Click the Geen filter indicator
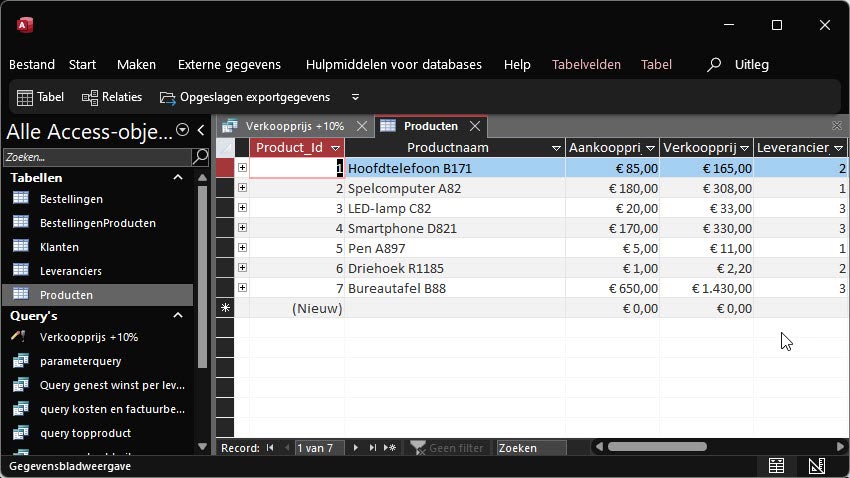 (447, 448)
